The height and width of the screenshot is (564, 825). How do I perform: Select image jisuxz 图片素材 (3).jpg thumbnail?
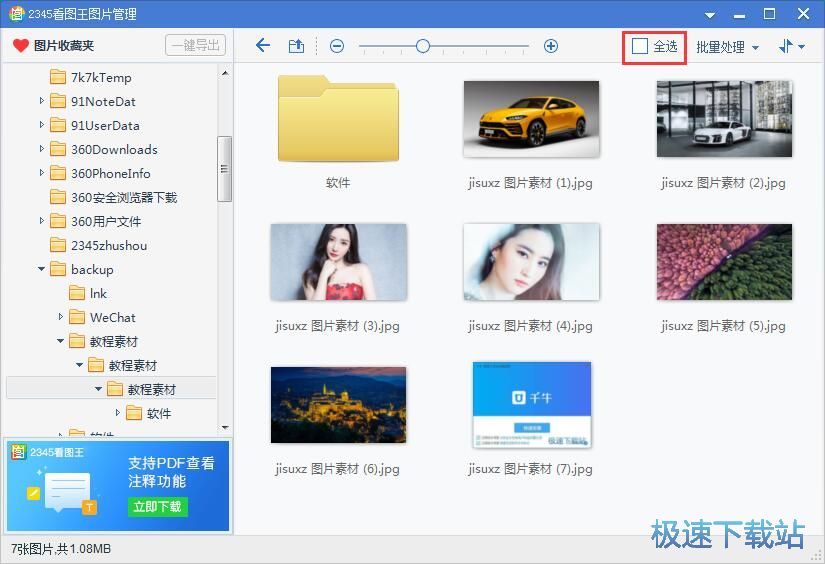point(338,262)
